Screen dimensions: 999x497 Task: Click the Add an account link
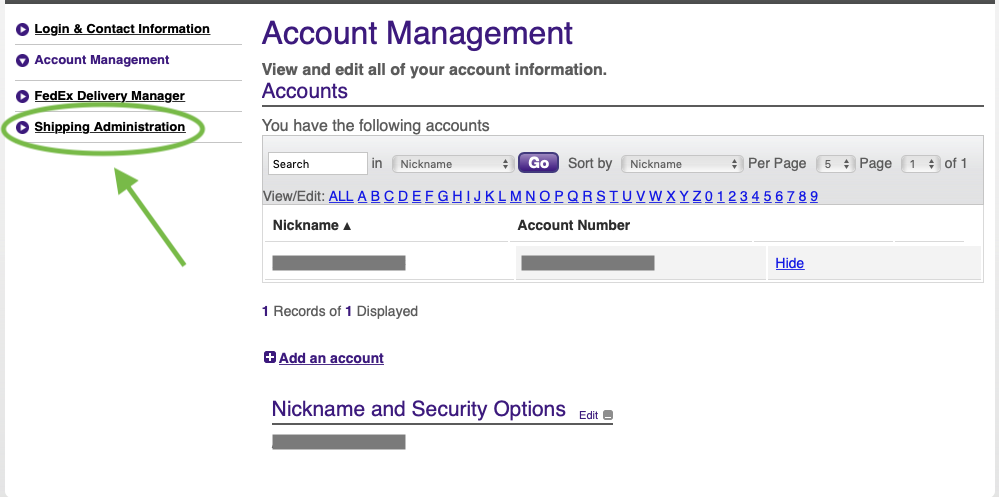pyautogui.click(x=331, y=358)
